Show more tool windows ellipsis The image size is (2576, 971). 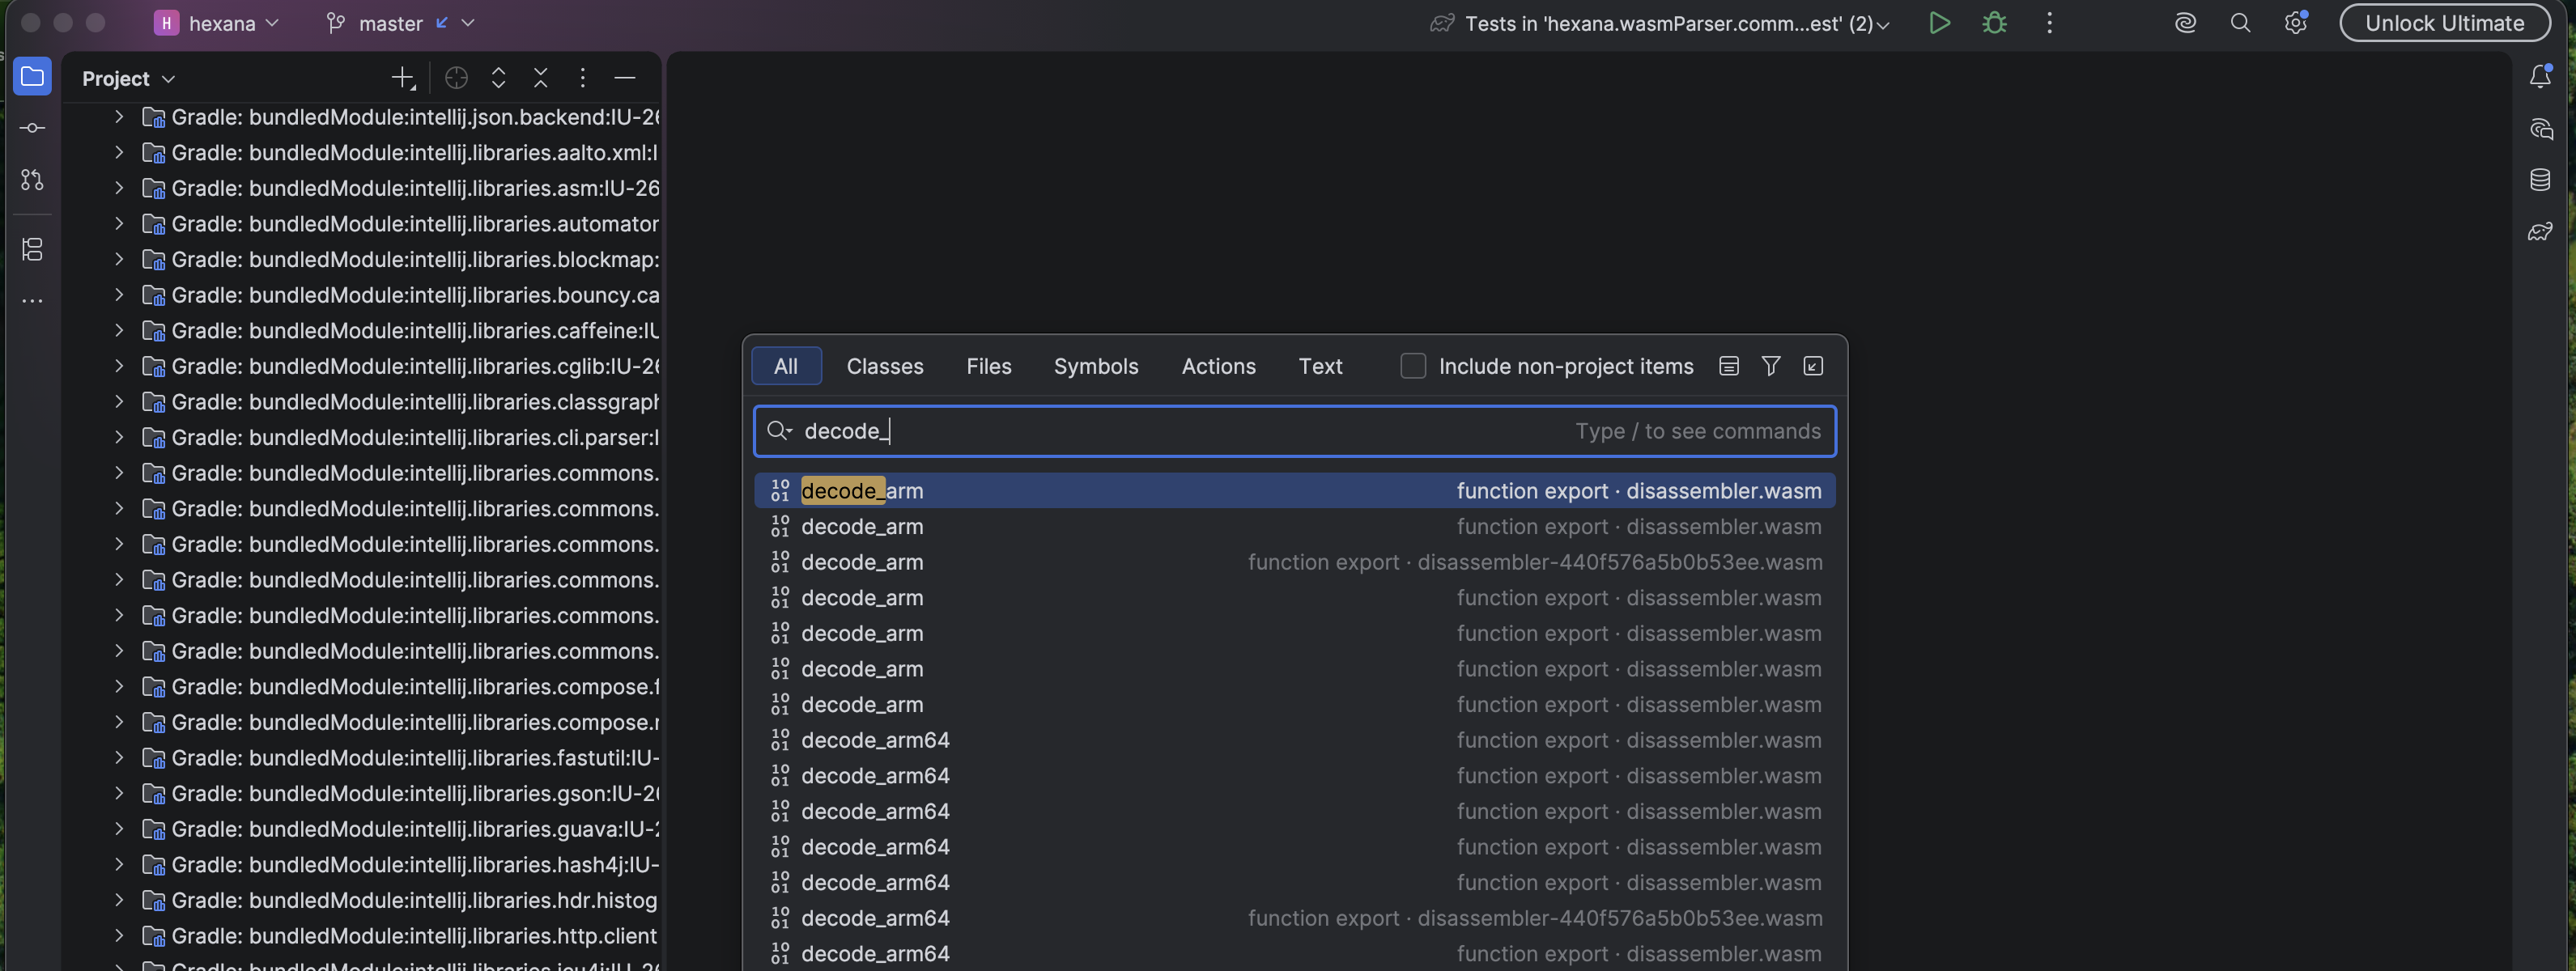[32, 300]
